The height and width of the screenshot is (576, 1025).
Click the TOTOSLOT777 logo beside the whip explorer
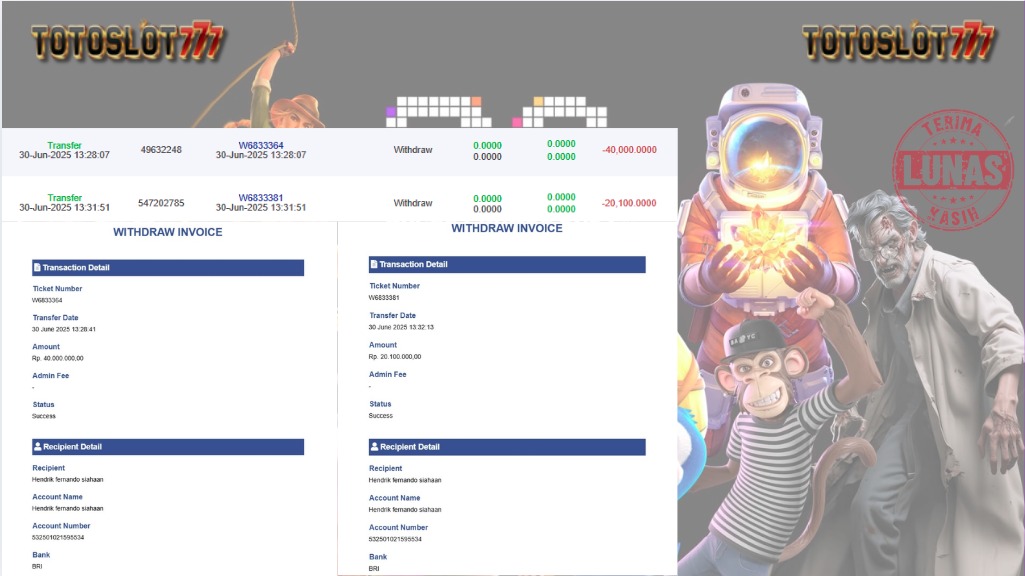pyautogui.click(x=128, y=41)
